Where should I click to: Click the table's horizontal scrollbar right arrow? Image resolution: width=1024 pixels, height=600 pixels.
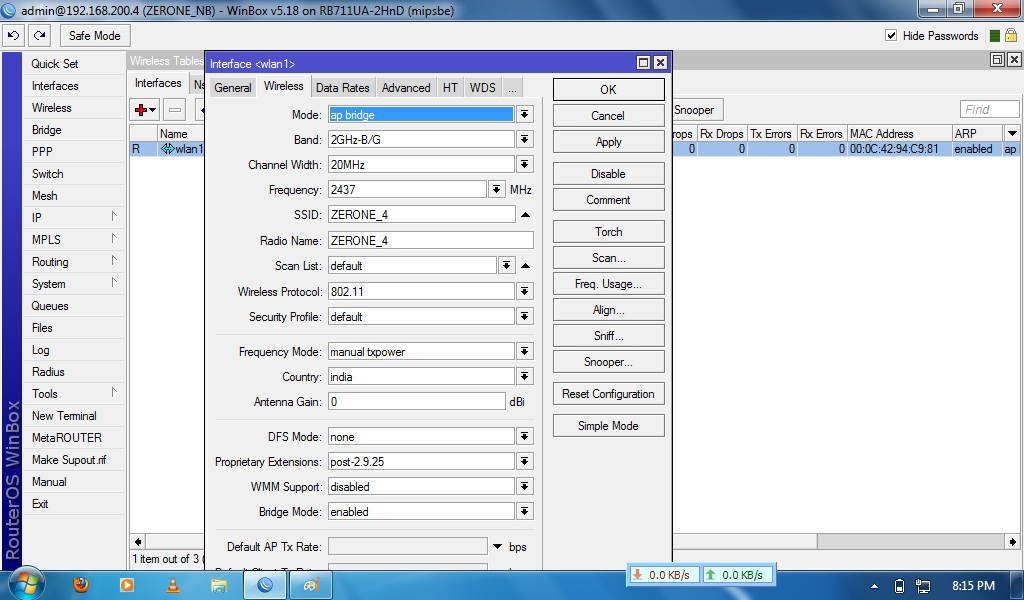[x=1012, y=542]
